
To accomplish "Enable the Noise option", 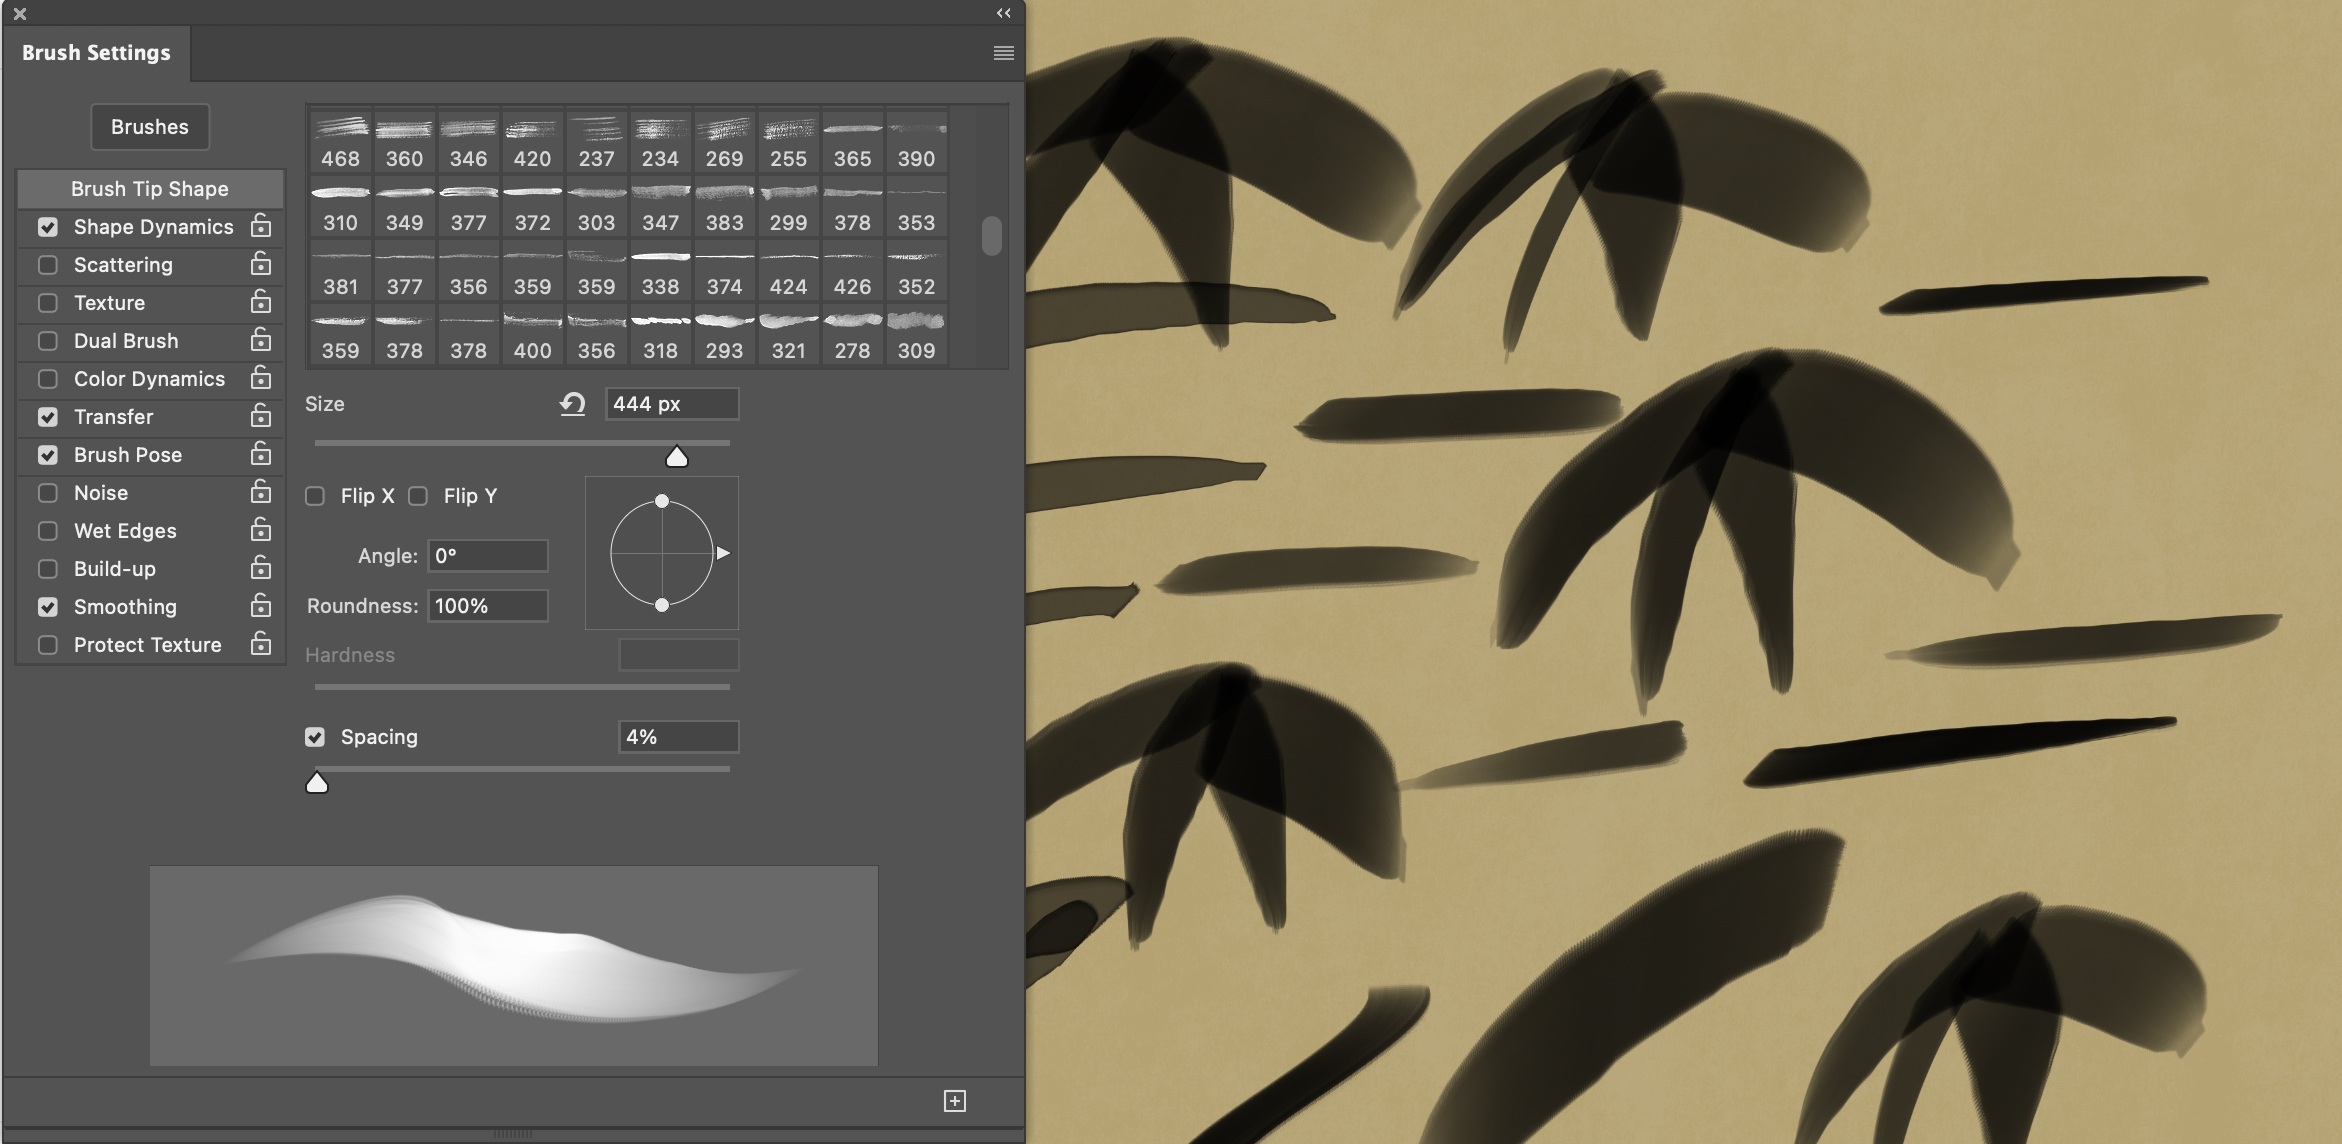I will pos(47,492).
